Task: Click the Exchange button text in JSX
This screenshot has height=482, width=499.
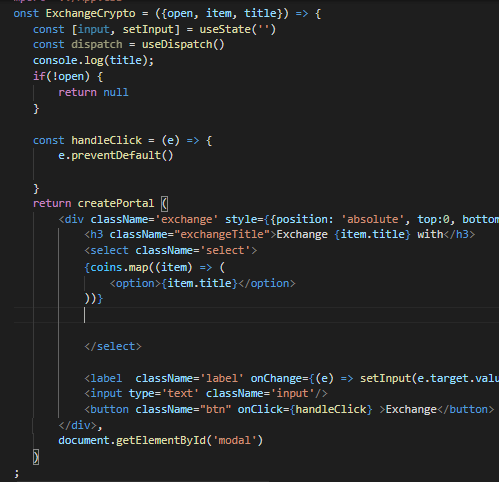Action: point(411,409)
